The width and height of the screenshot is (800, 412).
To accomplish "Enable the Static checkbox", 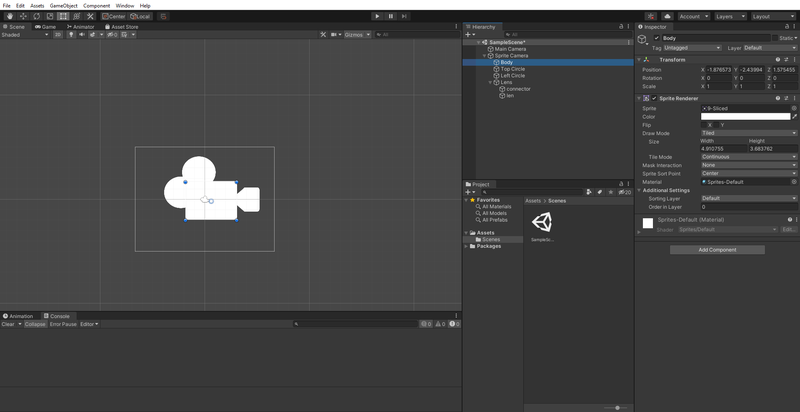I will click(x=776, y=37).
